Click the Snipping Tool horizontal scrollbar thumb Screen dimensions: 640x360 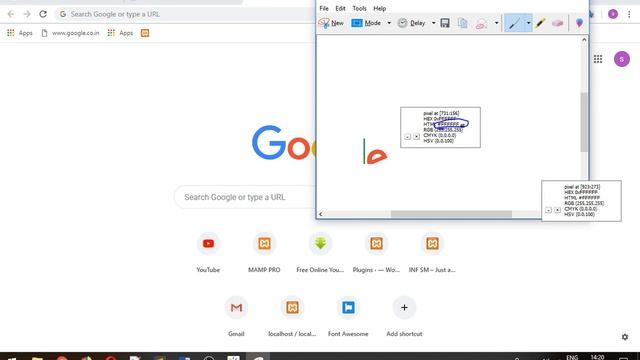tap(451, 214)
